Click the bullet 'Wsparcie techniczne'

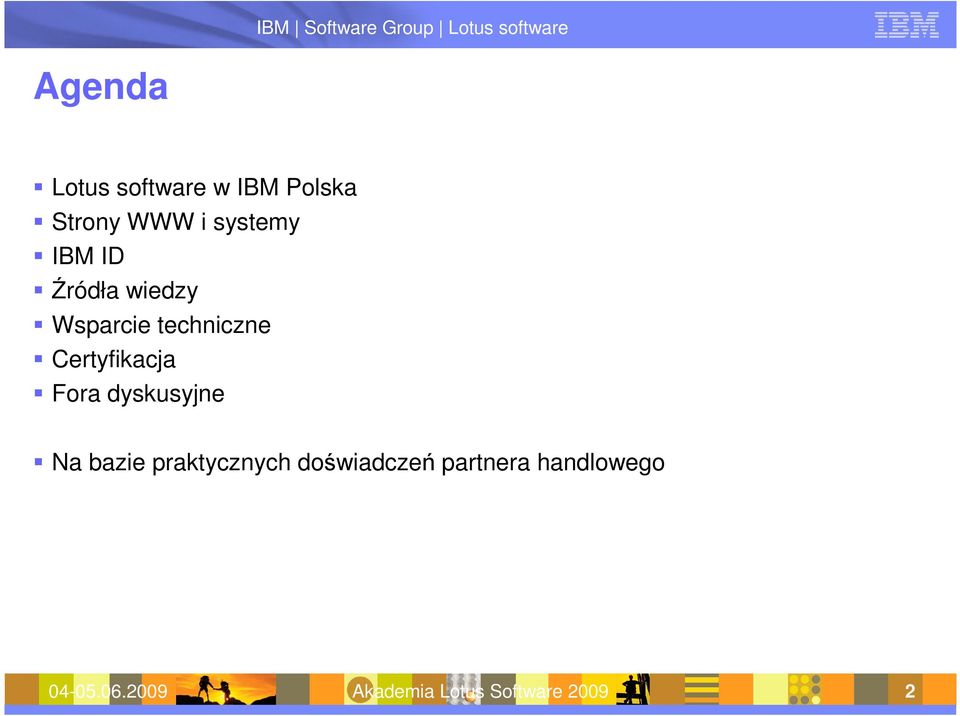pos(161,325)
